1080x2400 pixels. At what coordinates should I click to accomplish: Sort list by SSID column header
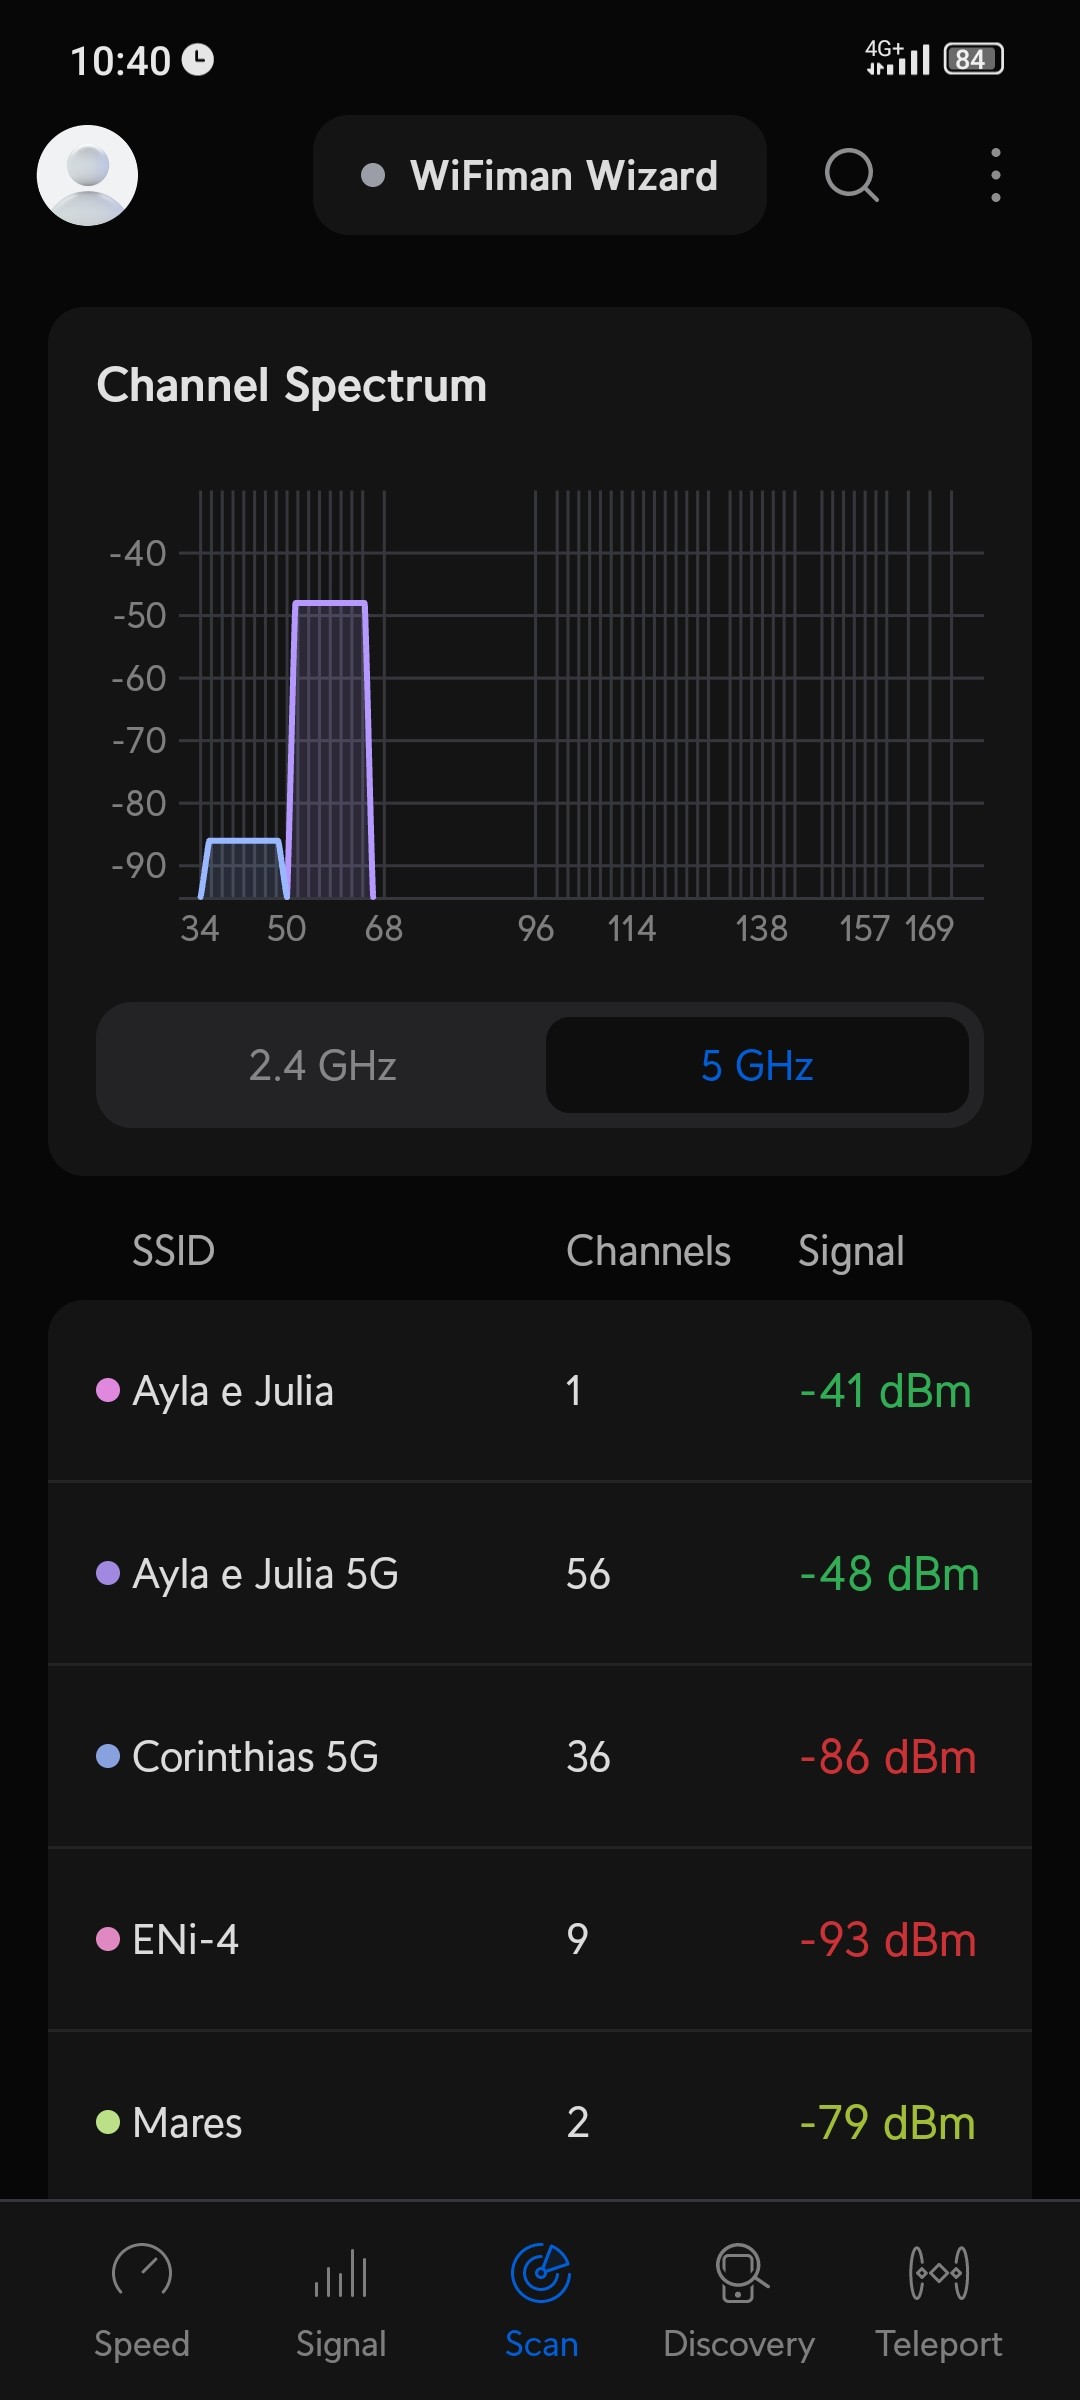pos(173,1251)
